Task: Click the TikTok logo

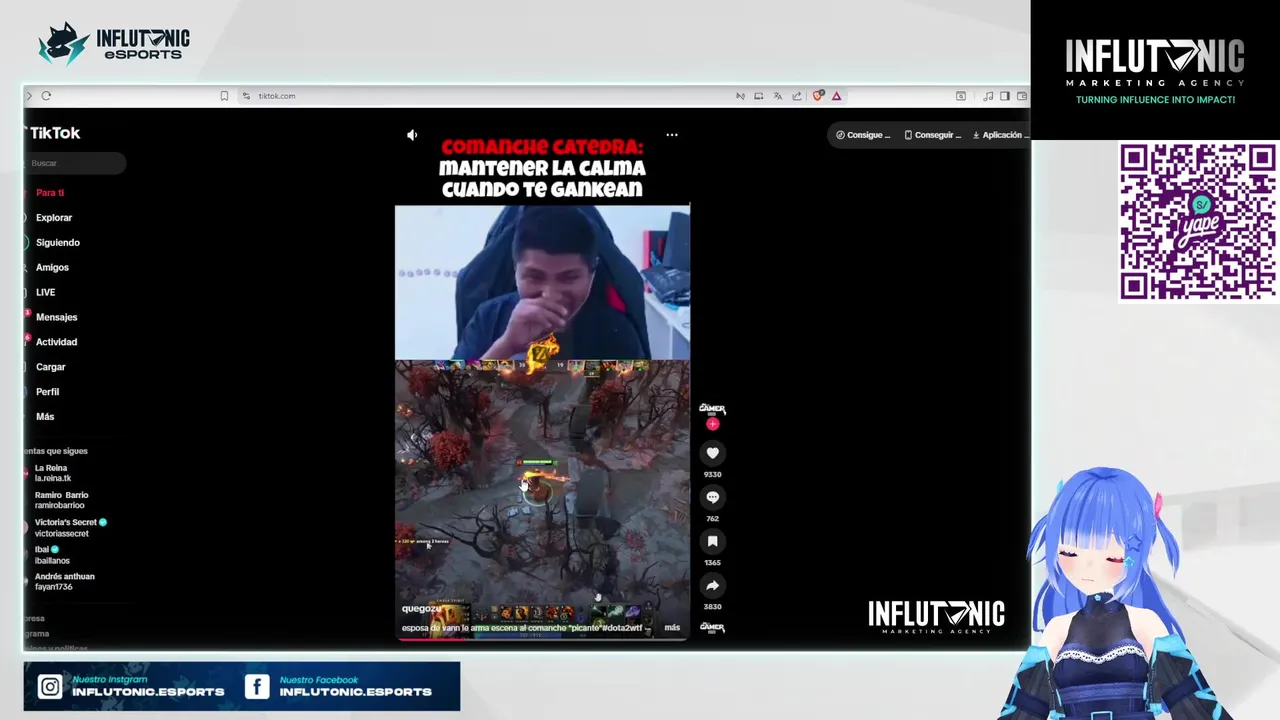Action: tap(54, 133)
